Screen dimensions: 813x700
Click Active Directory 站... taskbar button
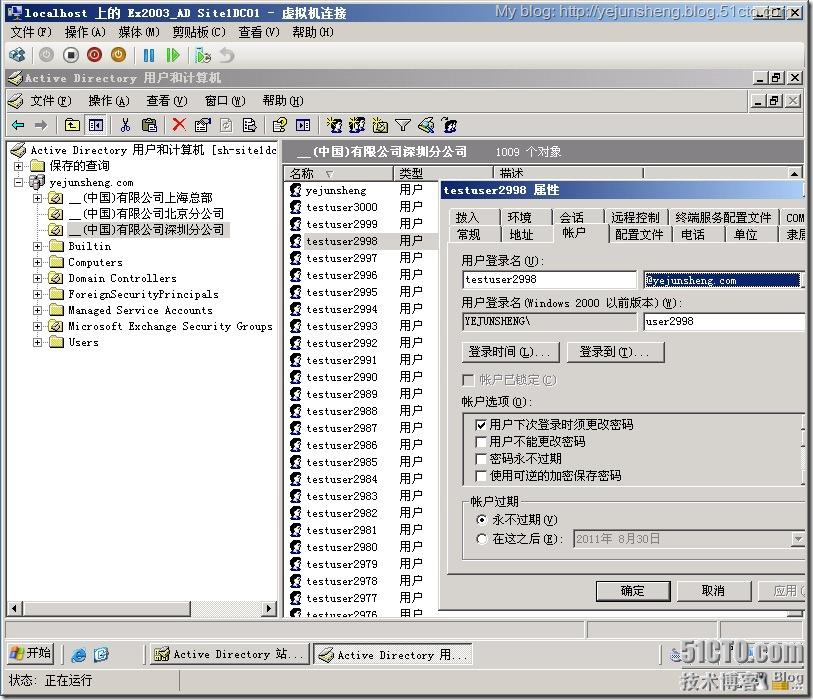coord(229,654)
